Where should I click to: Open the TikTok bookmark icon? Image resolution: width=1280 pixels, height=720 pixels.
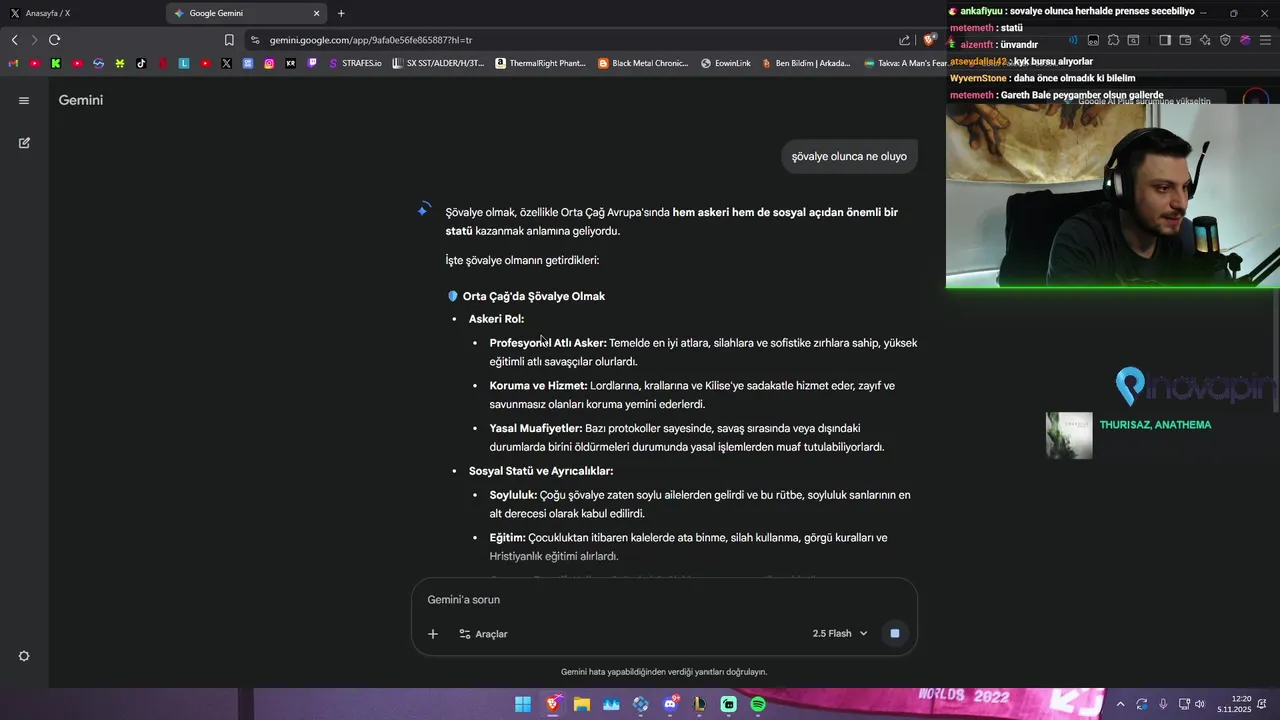[x=141, y=63]
